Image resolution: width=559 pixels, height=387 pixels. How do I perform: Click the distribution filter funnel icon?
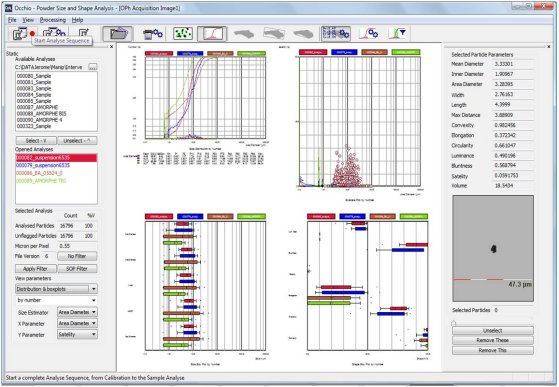click(x=398, y=33)
